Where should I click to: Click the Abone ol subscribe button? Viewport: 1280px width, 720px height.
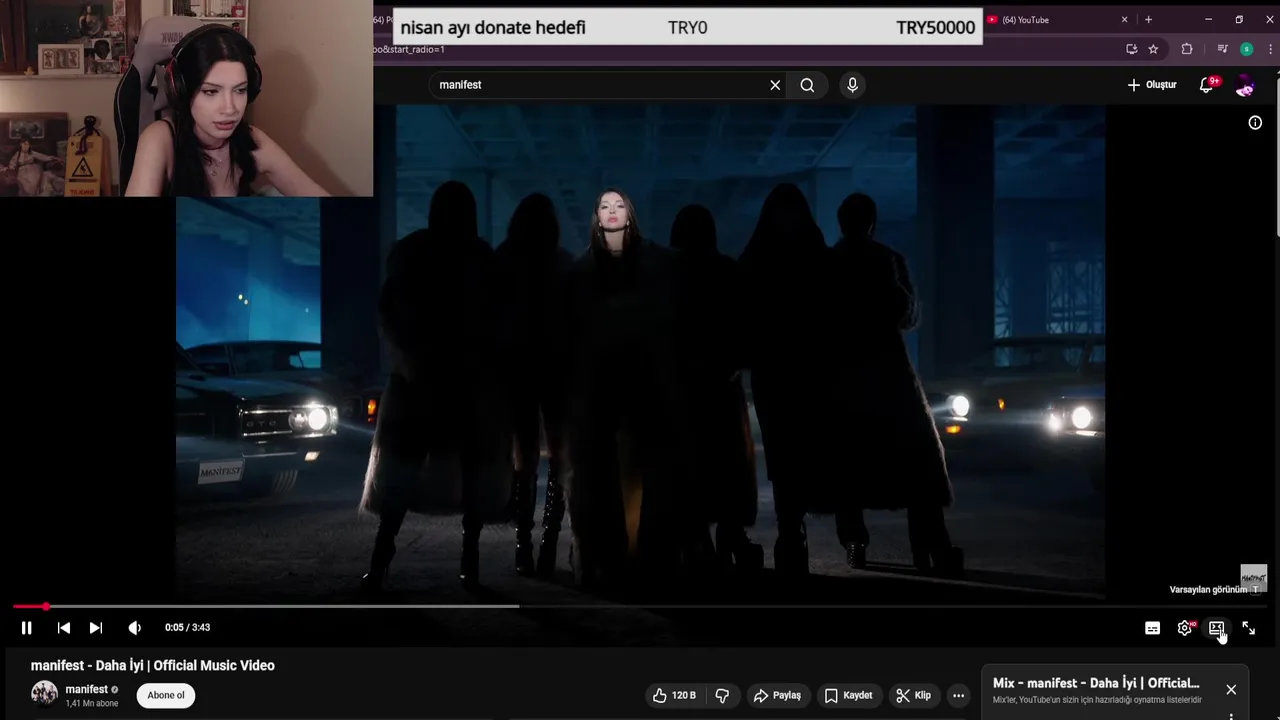pyautogui.click(x=166, y=695)
